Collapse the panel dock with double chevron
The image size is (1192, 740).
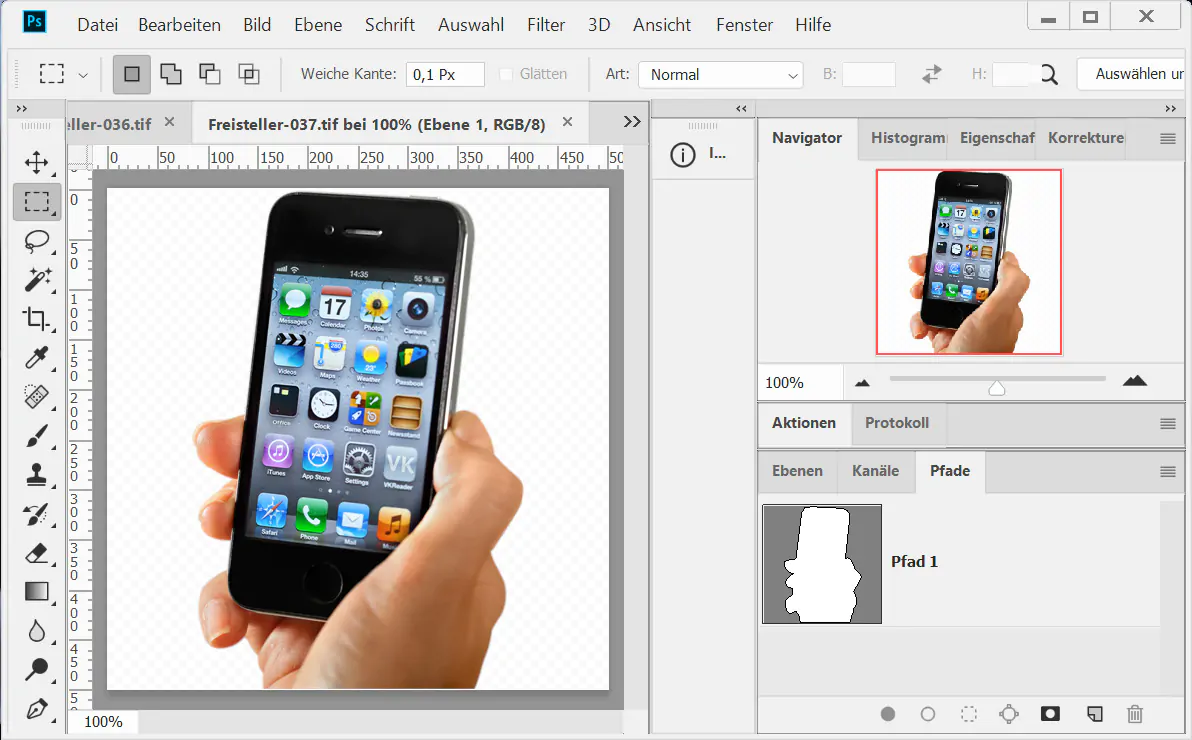click(740, 108)
